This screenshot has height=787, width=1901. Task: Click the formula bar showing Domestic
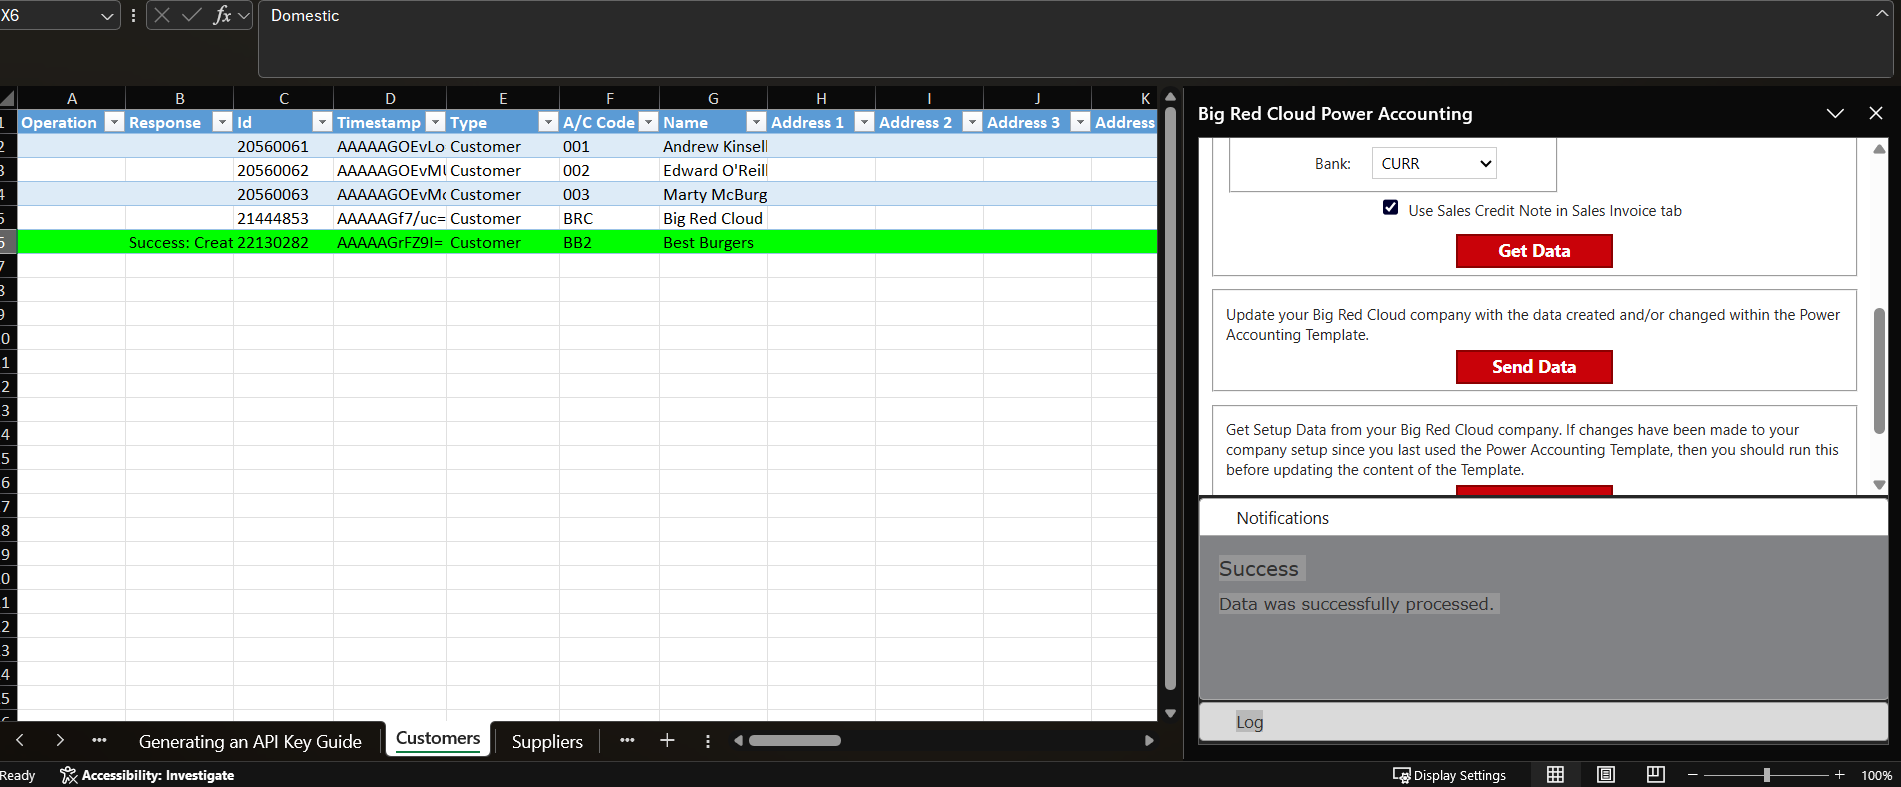[1075, 39]
